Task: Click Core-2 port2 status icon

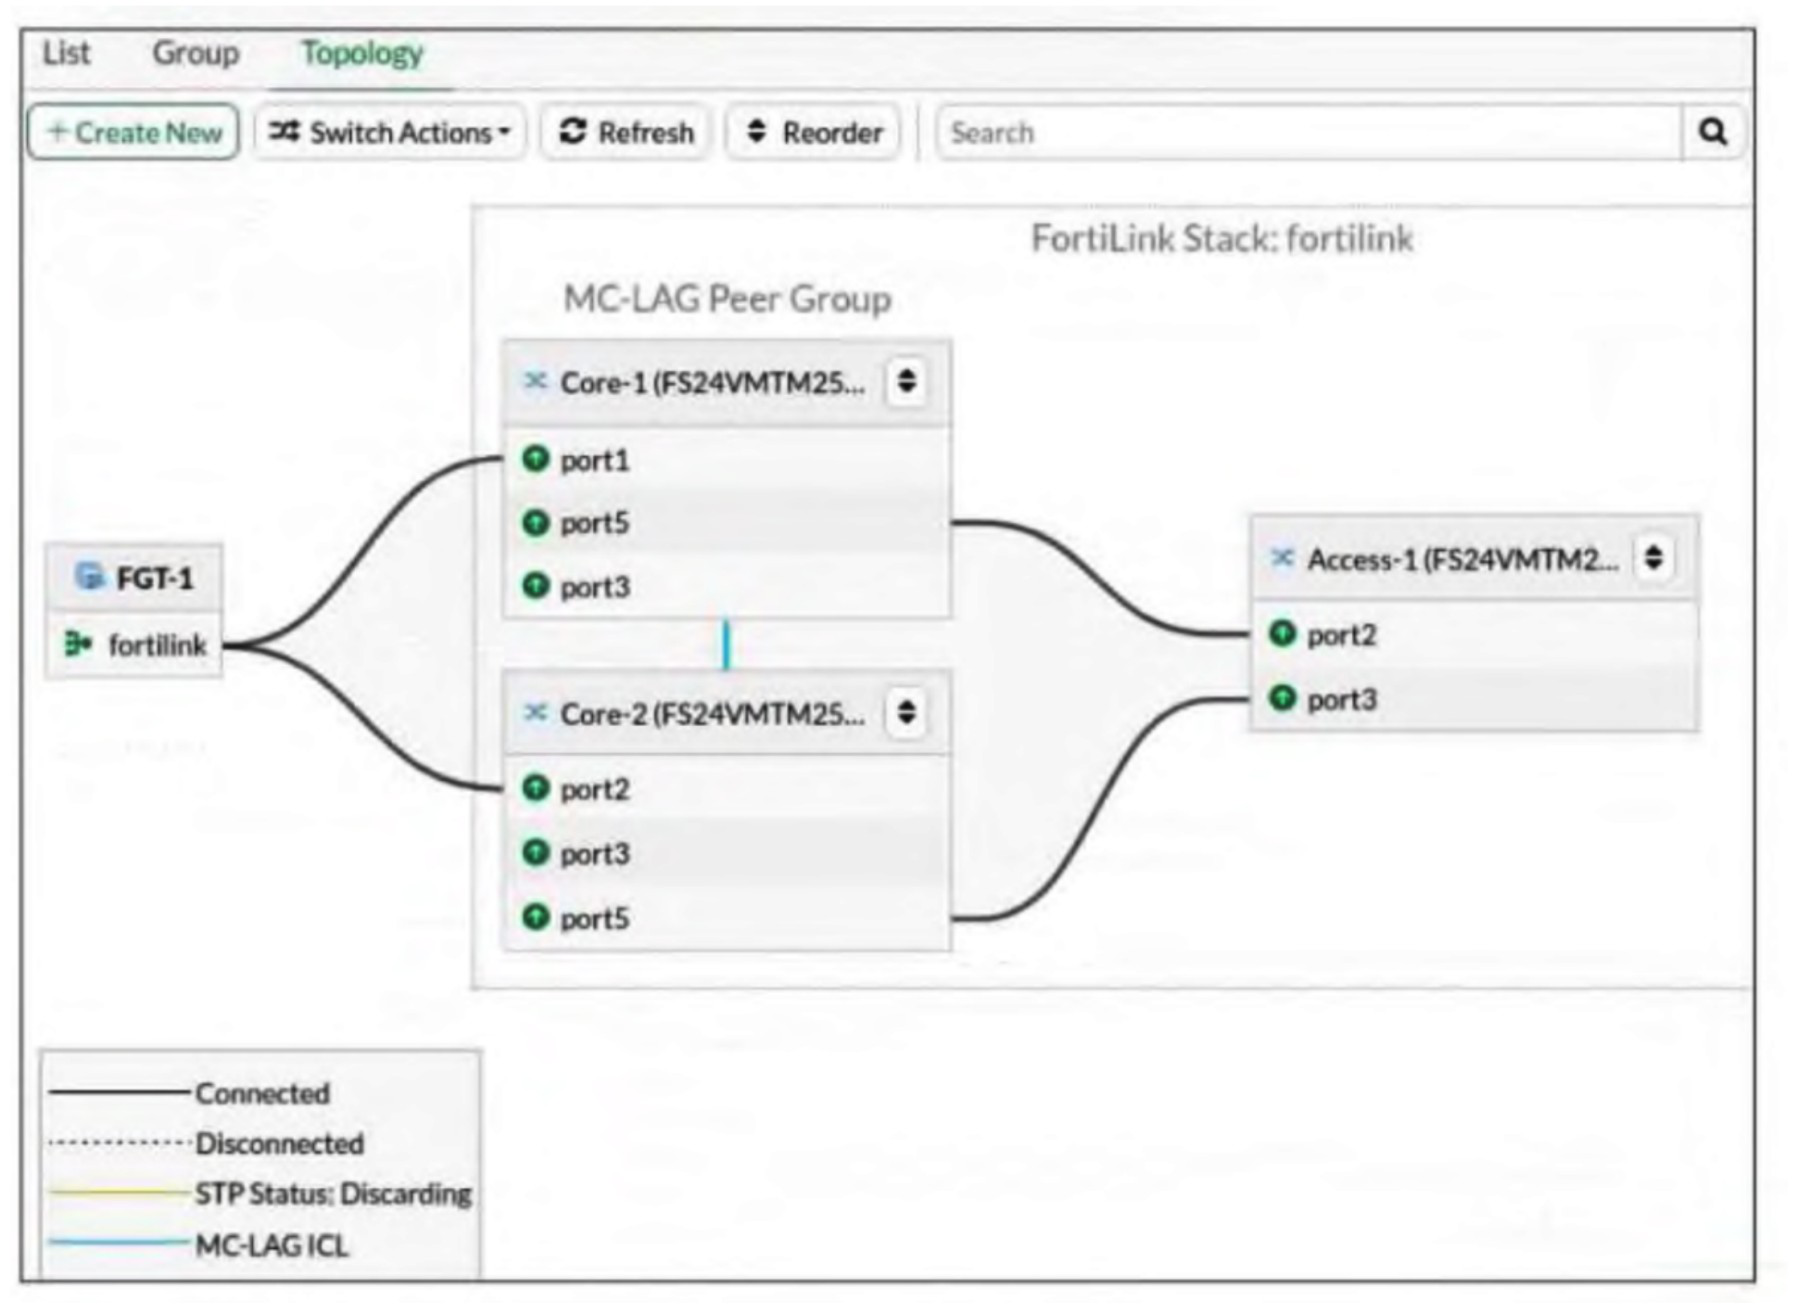Action: click(x=536, y=788)
